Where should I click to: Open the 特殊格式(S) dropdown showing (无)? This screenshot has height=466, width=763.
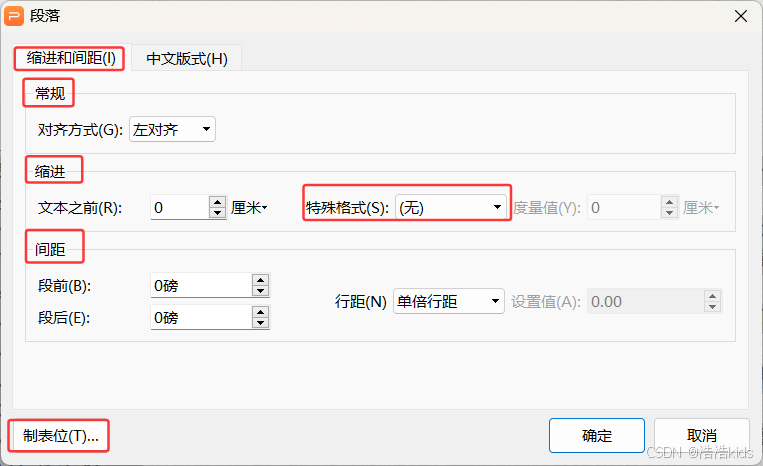click(451, 208)
